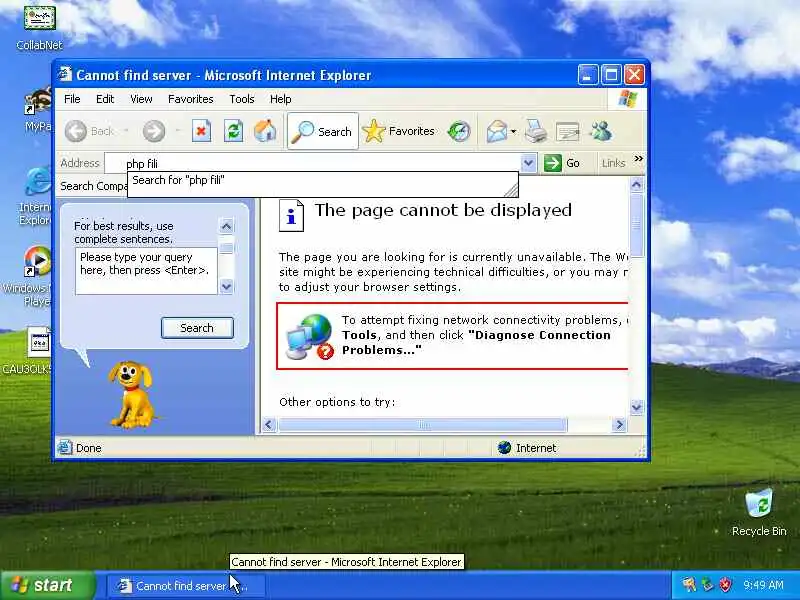This screenshot has width=800, height=600.
Task: Click inside the Address text field
Action: pos(312,163)
